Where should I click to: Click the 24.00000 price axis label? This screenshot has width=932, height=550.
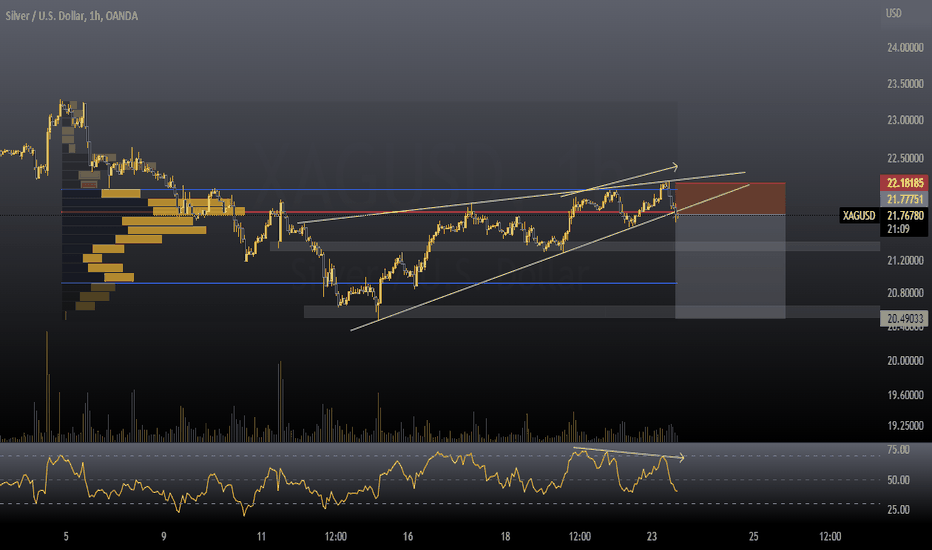tap(905, 48)
